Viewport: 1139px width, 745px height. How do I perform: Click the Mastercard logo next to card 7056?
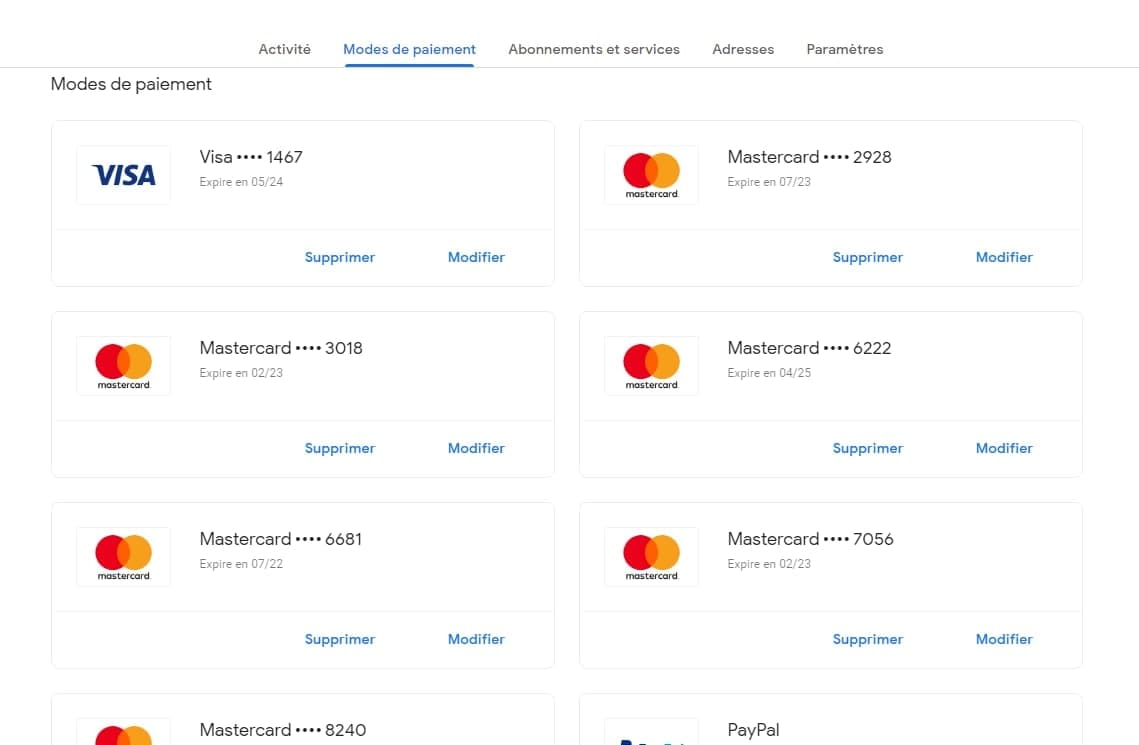pyautogui.click(x=651, y=556)
